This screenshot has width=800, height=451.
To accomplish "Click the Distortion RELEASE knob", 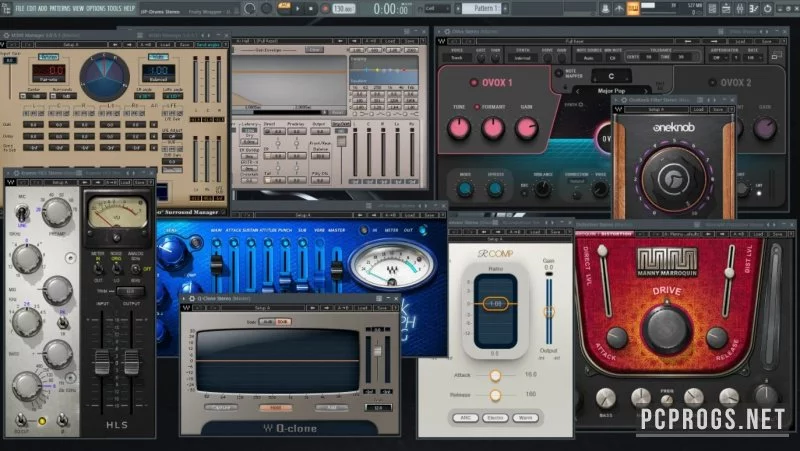I will tap(716, 338).
